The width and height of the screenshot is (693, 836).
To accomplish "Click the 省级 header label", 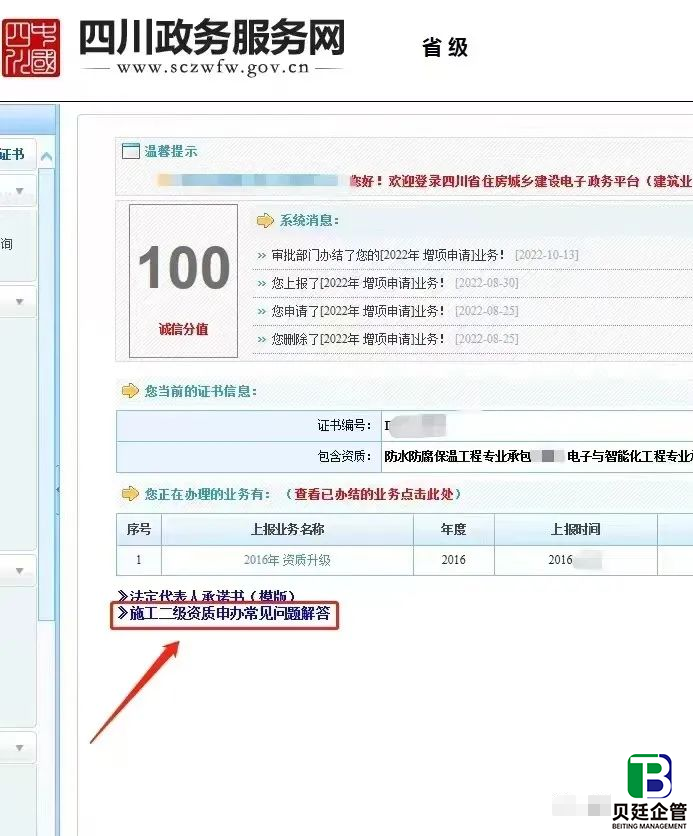I will [x=445, y=47].
